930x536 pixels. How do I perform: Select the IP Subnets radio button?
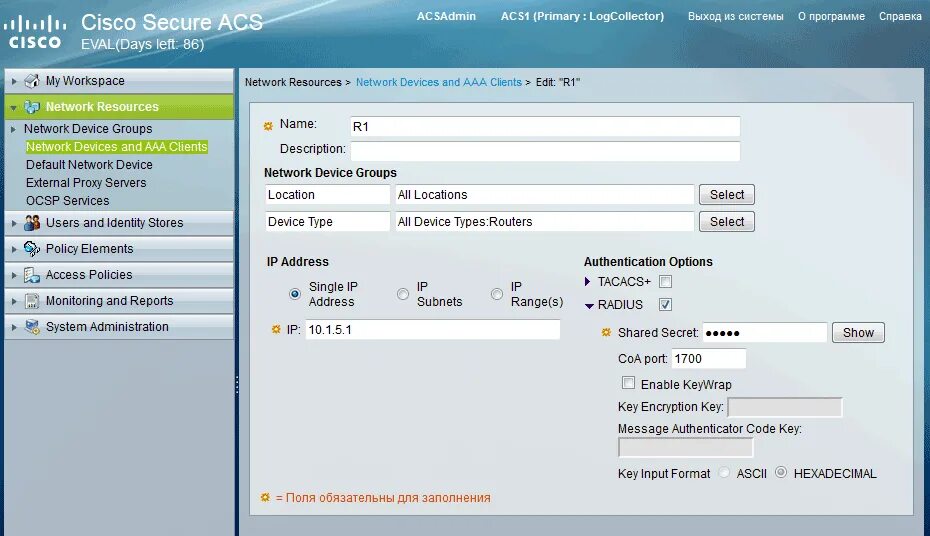(403, 294)
